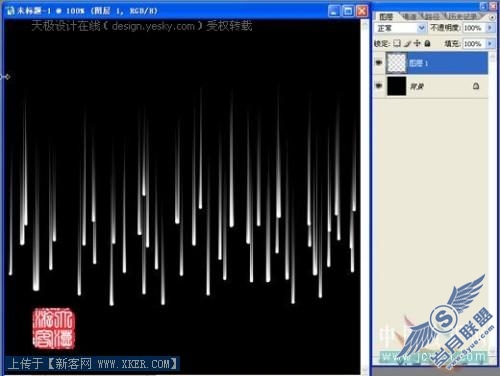
Task: Open the opacity slider arrow
Action: point(490,28)
